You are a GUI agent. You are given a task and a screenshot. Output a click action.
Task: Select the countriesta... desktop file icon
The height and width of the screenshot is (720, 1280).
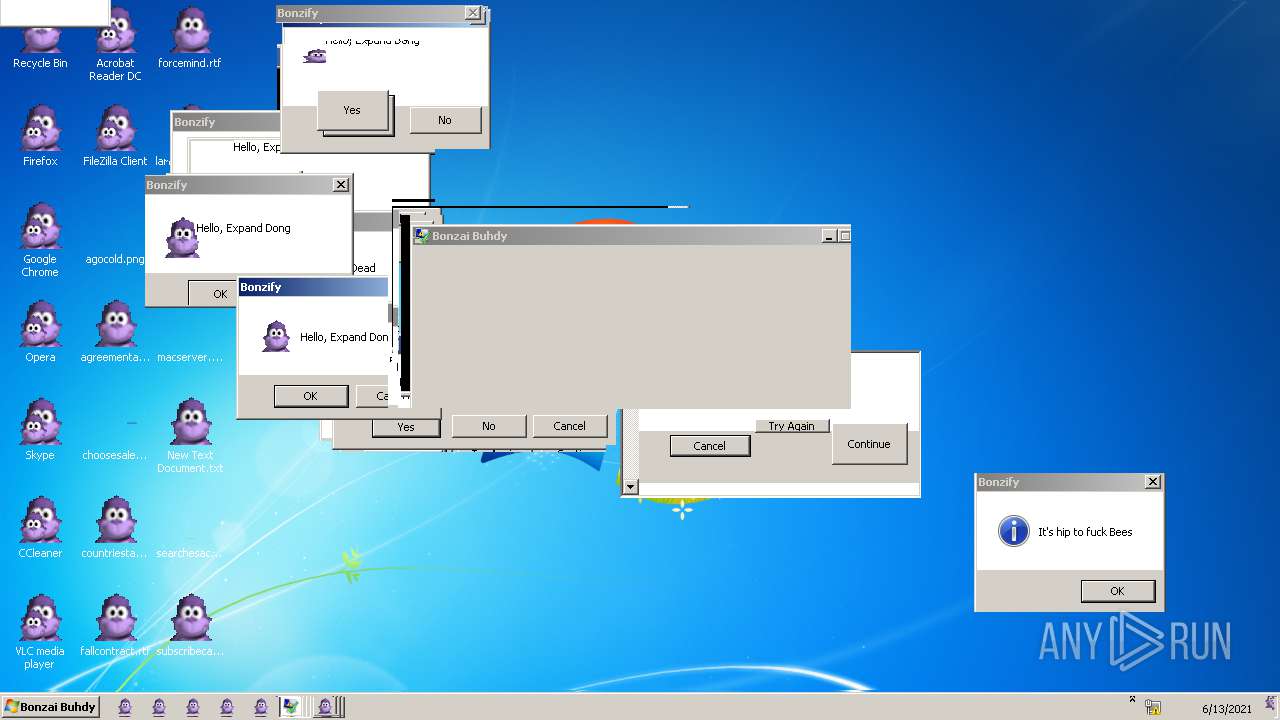tap(115, 528)
